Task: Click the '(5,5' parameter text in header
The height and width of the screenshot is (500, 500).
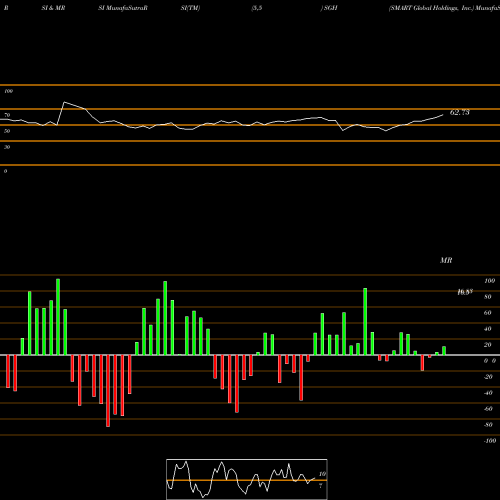Action: click(x=257, y=8)
